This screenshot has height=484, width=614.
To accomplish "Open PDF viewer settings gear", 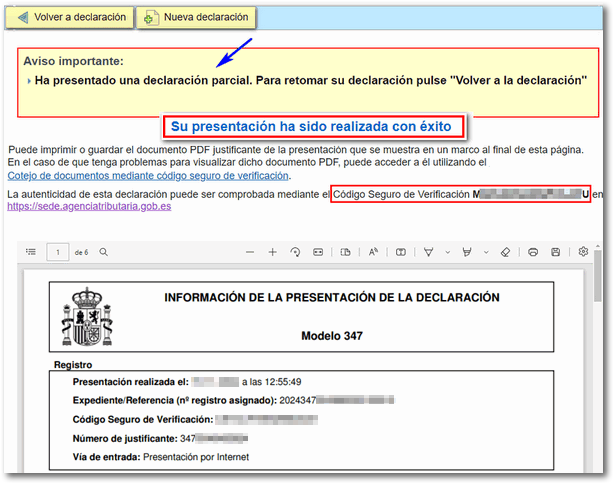I will coord(583,252).
